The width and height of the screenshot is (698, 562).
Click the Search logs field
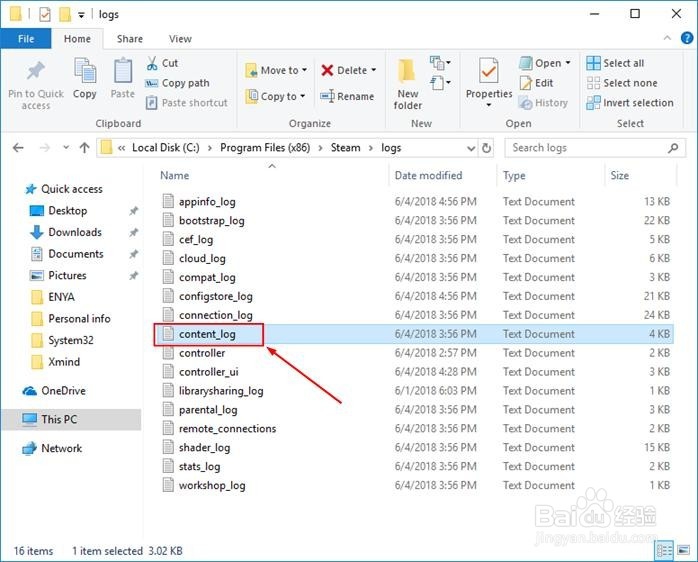point(595,148)
